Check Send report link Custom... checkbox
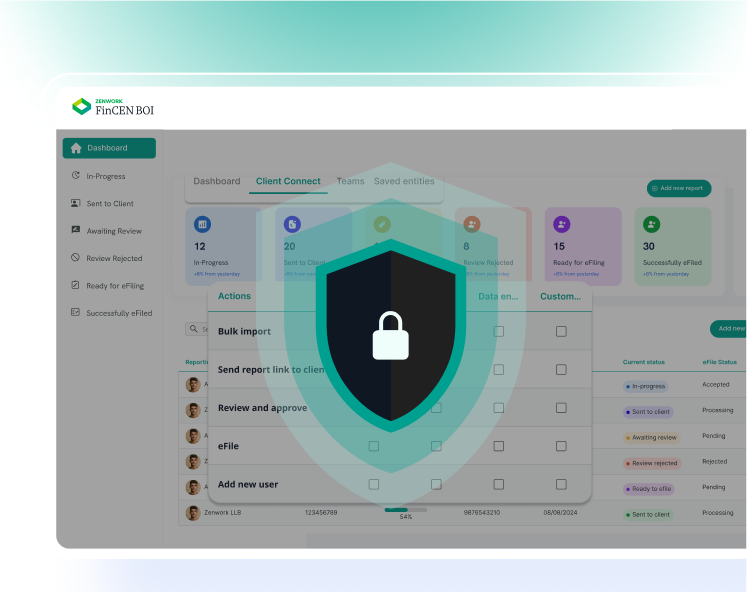The width and height of the screenshot is (747, 592). pos(561,370)
